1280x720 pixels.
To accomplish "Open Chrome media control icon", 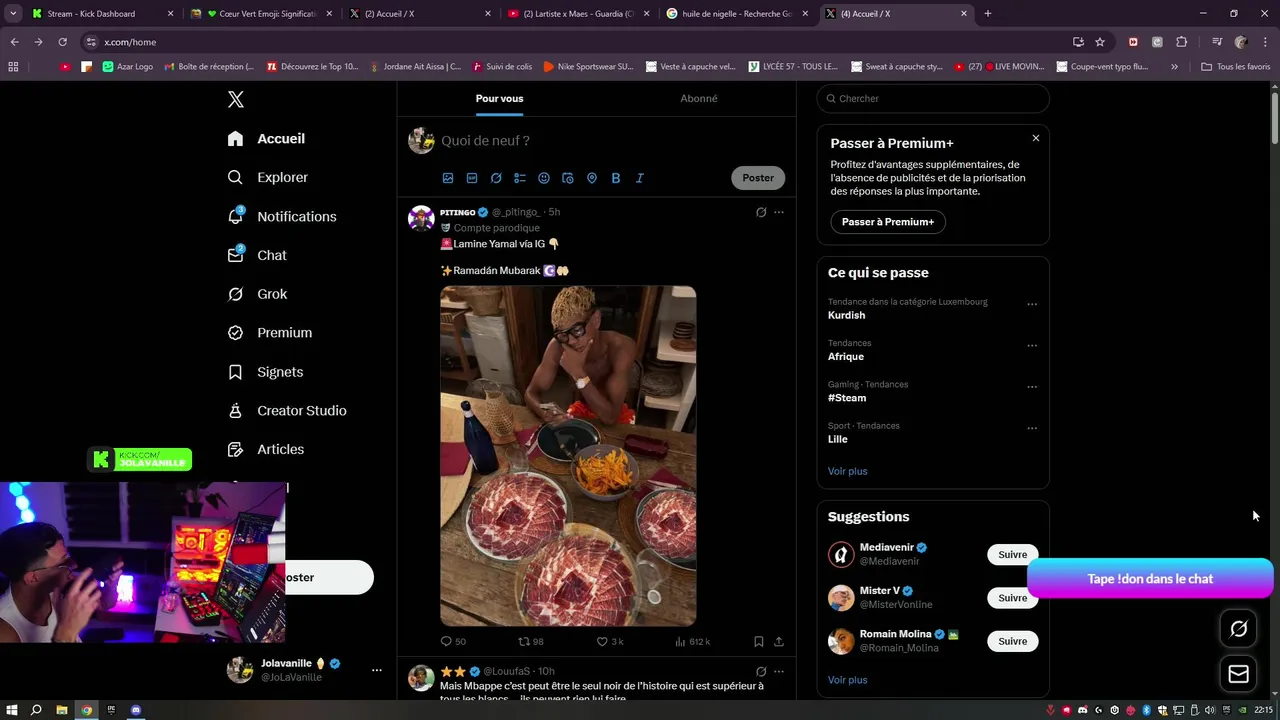I will [x=1217, y=42].
